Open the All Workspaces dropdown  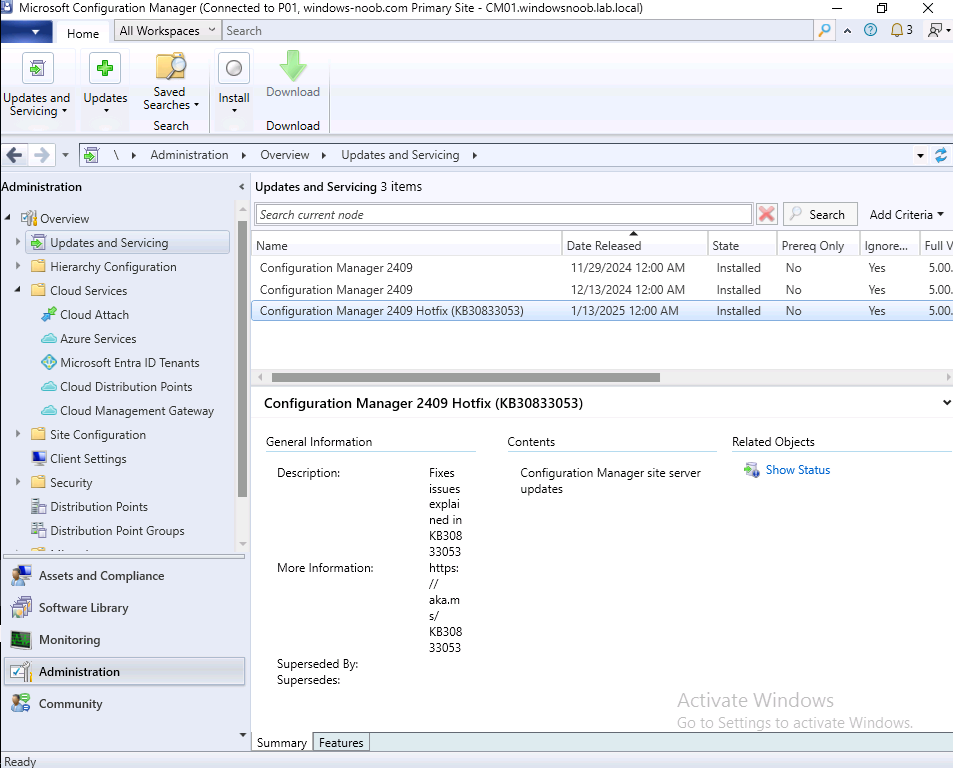coord(167,30)
